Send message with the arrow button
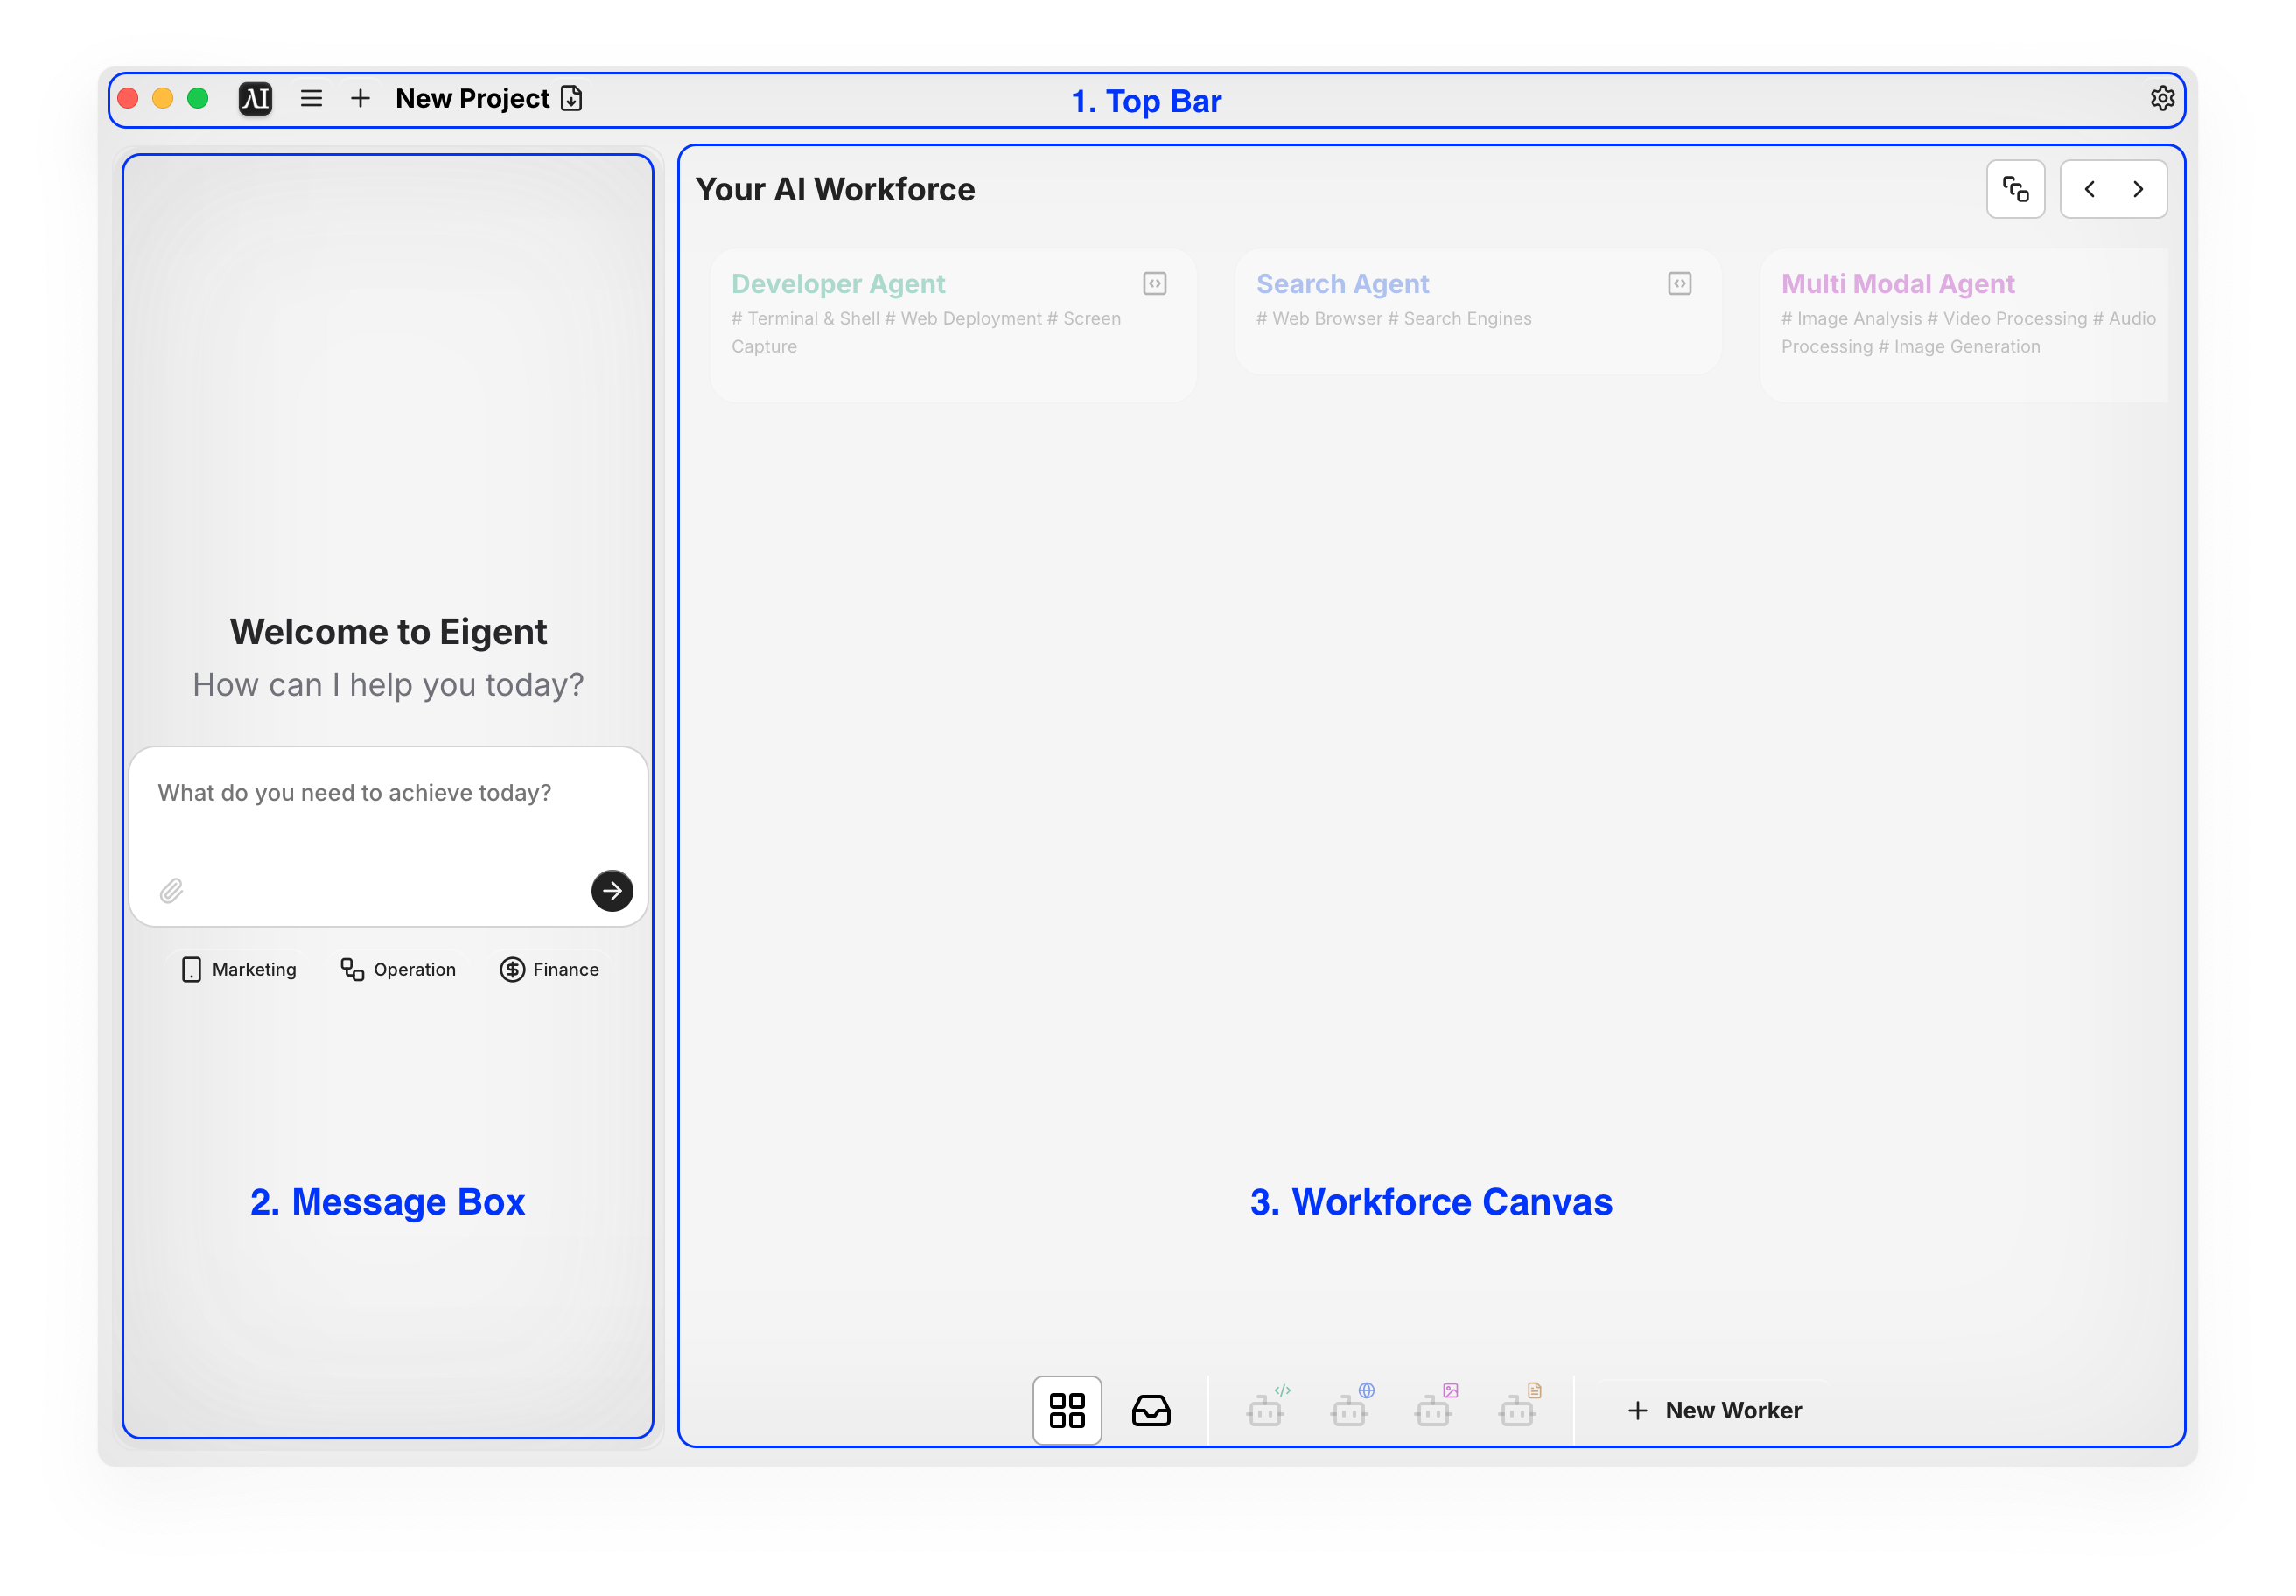The height and width of the screenshot is (1596, 2296). click(x=612, y=891)
